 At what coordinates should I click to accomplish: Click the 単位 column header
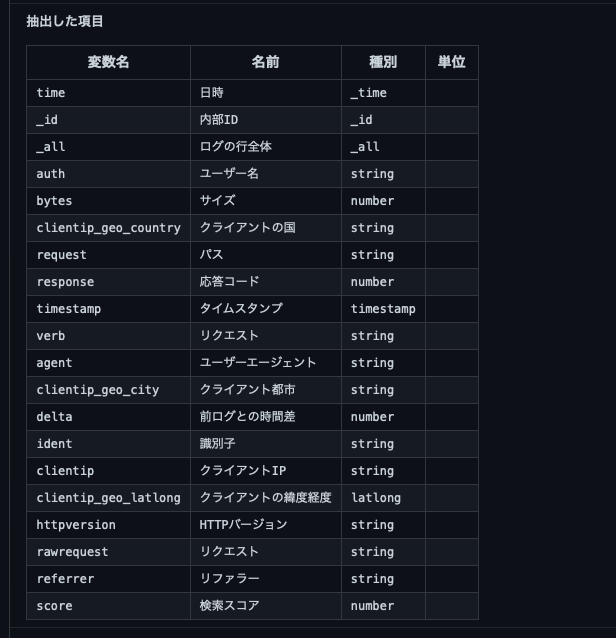click(451, 62)
